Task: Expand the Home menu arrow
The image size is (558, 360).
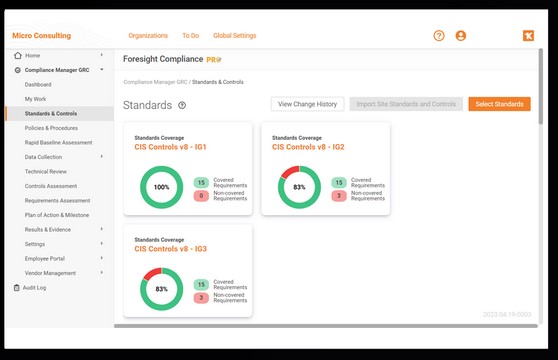Action: point(102,55)
